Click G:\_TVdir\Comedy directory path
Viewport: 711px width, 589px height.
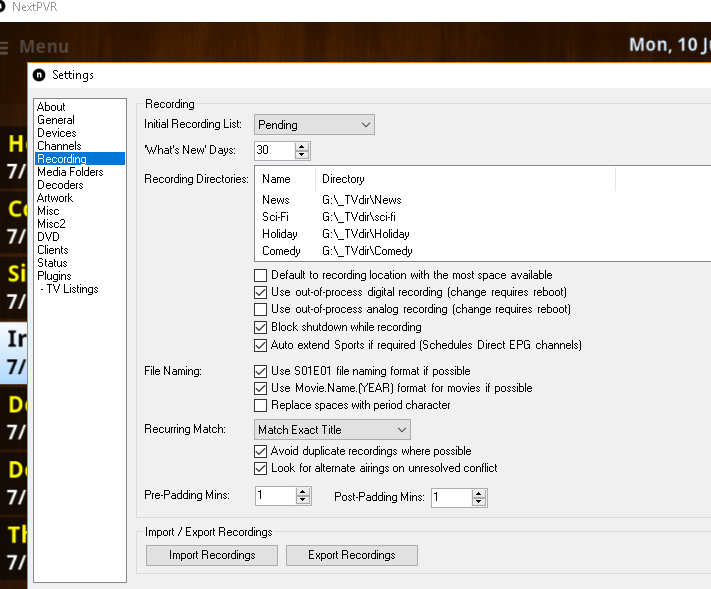click(x=367, y=251)
